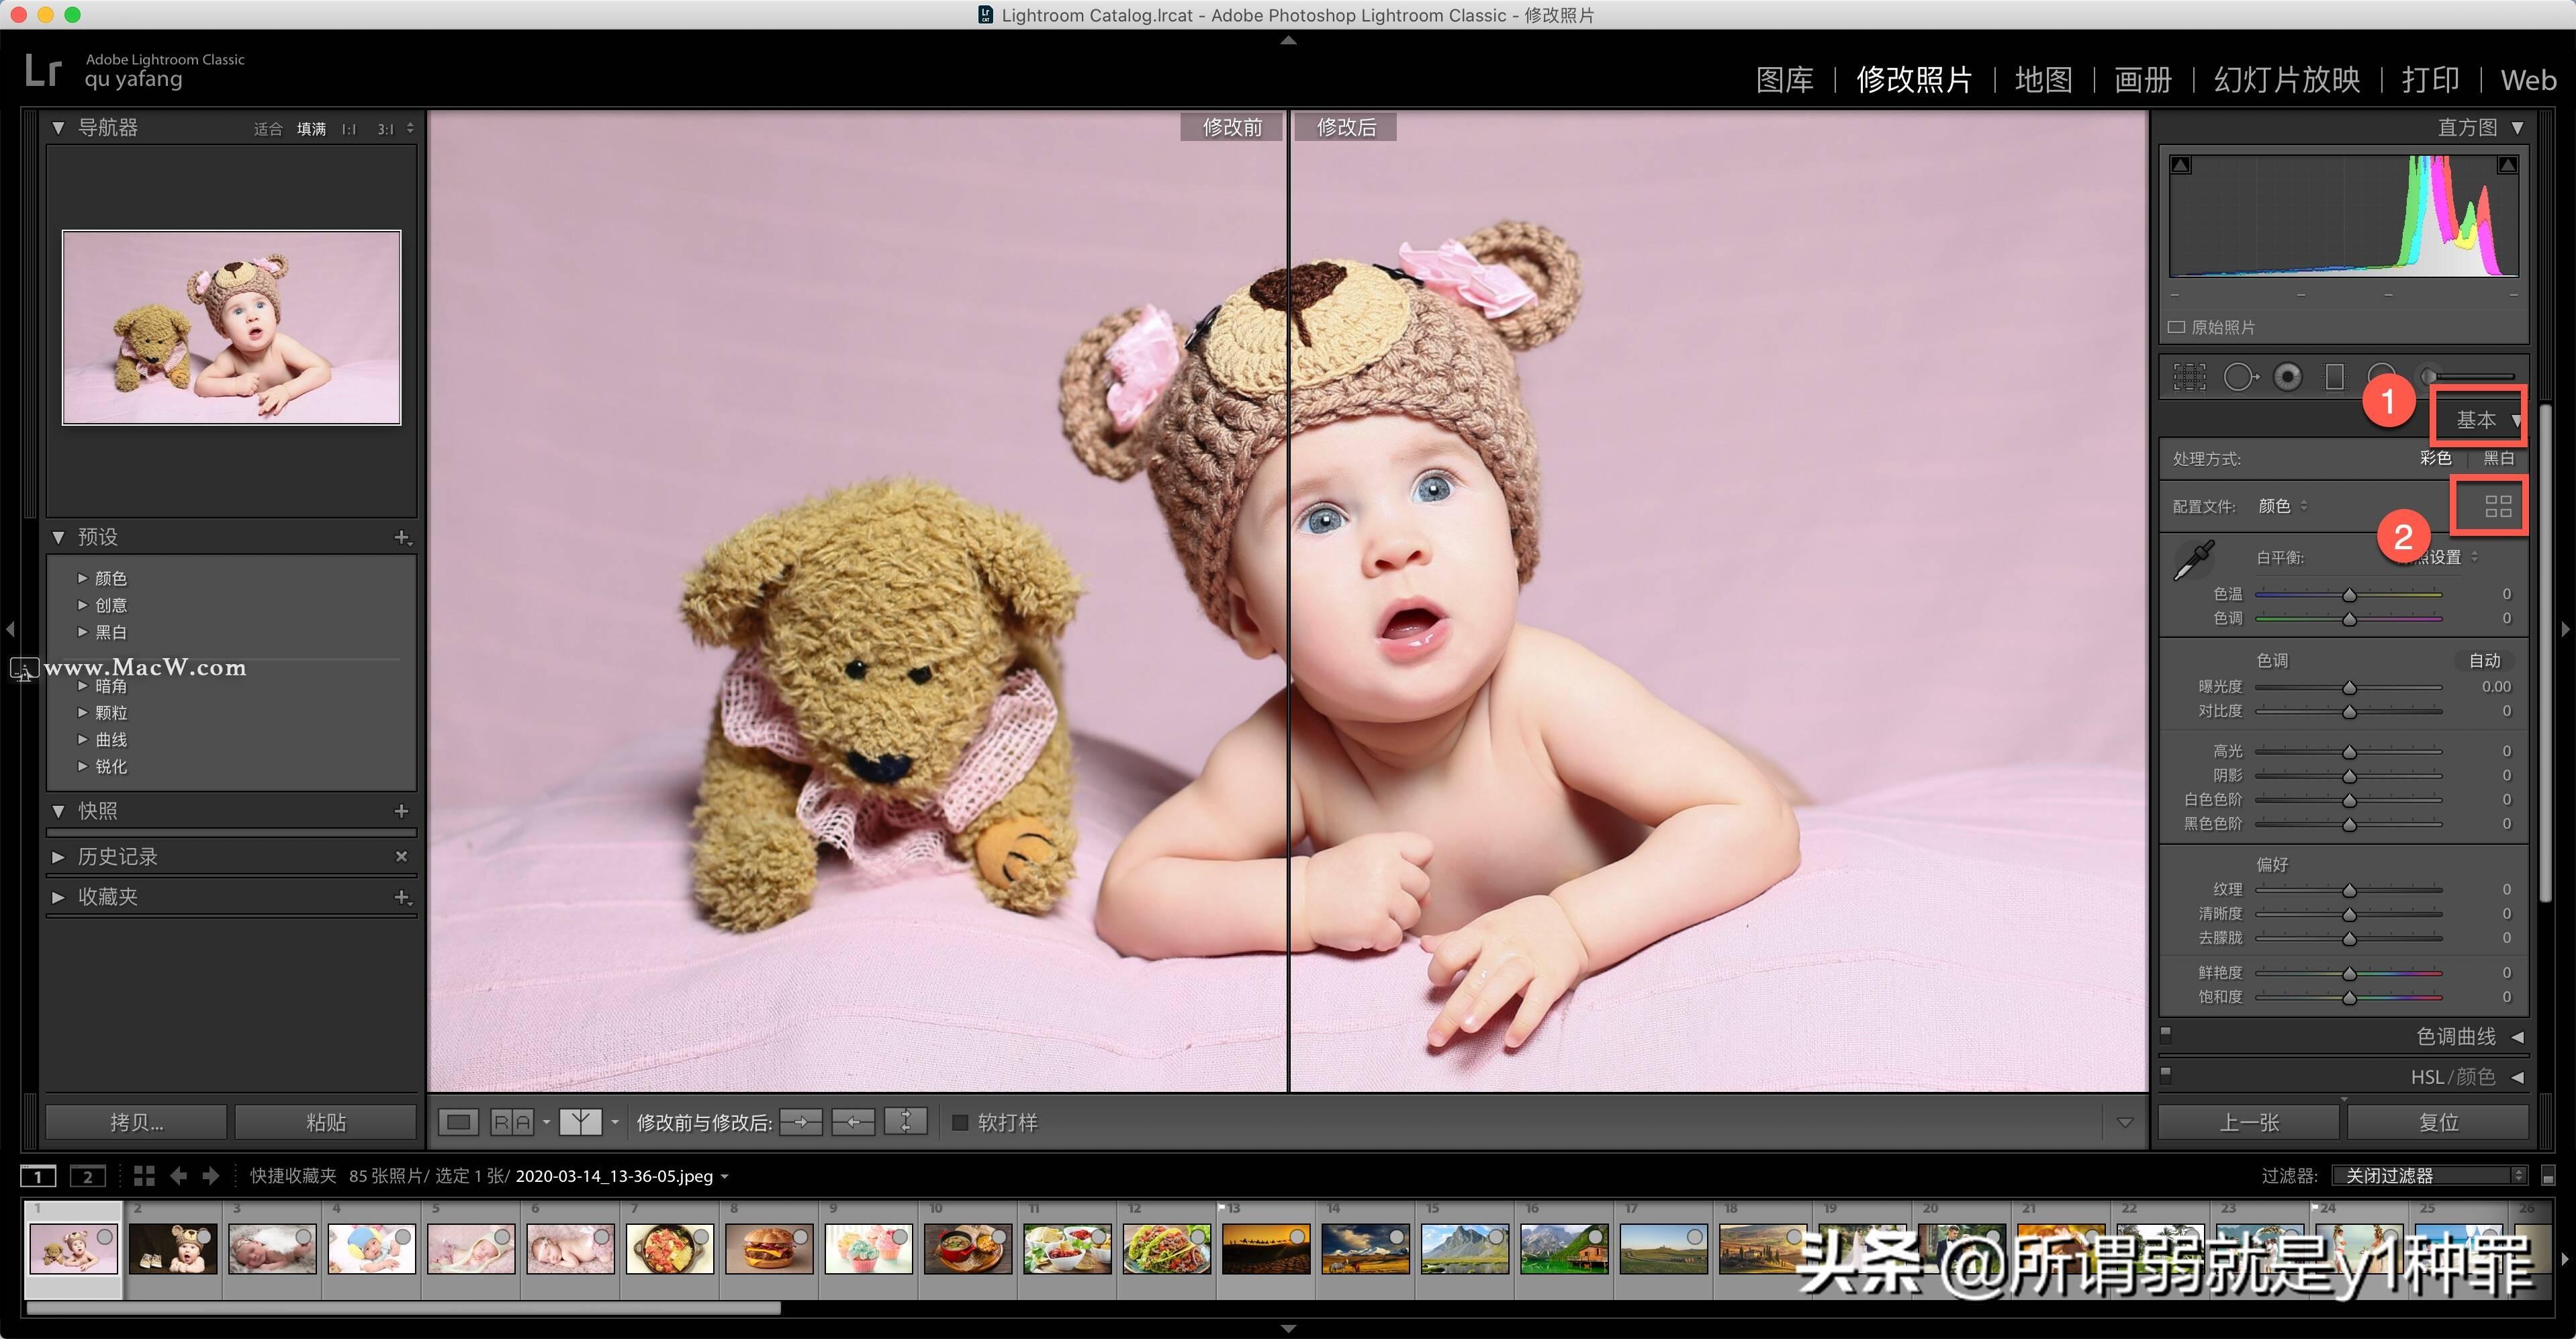Screen dimensions: 2576x1339
Task: Click the navigator preview image
Action: (232, 327)
